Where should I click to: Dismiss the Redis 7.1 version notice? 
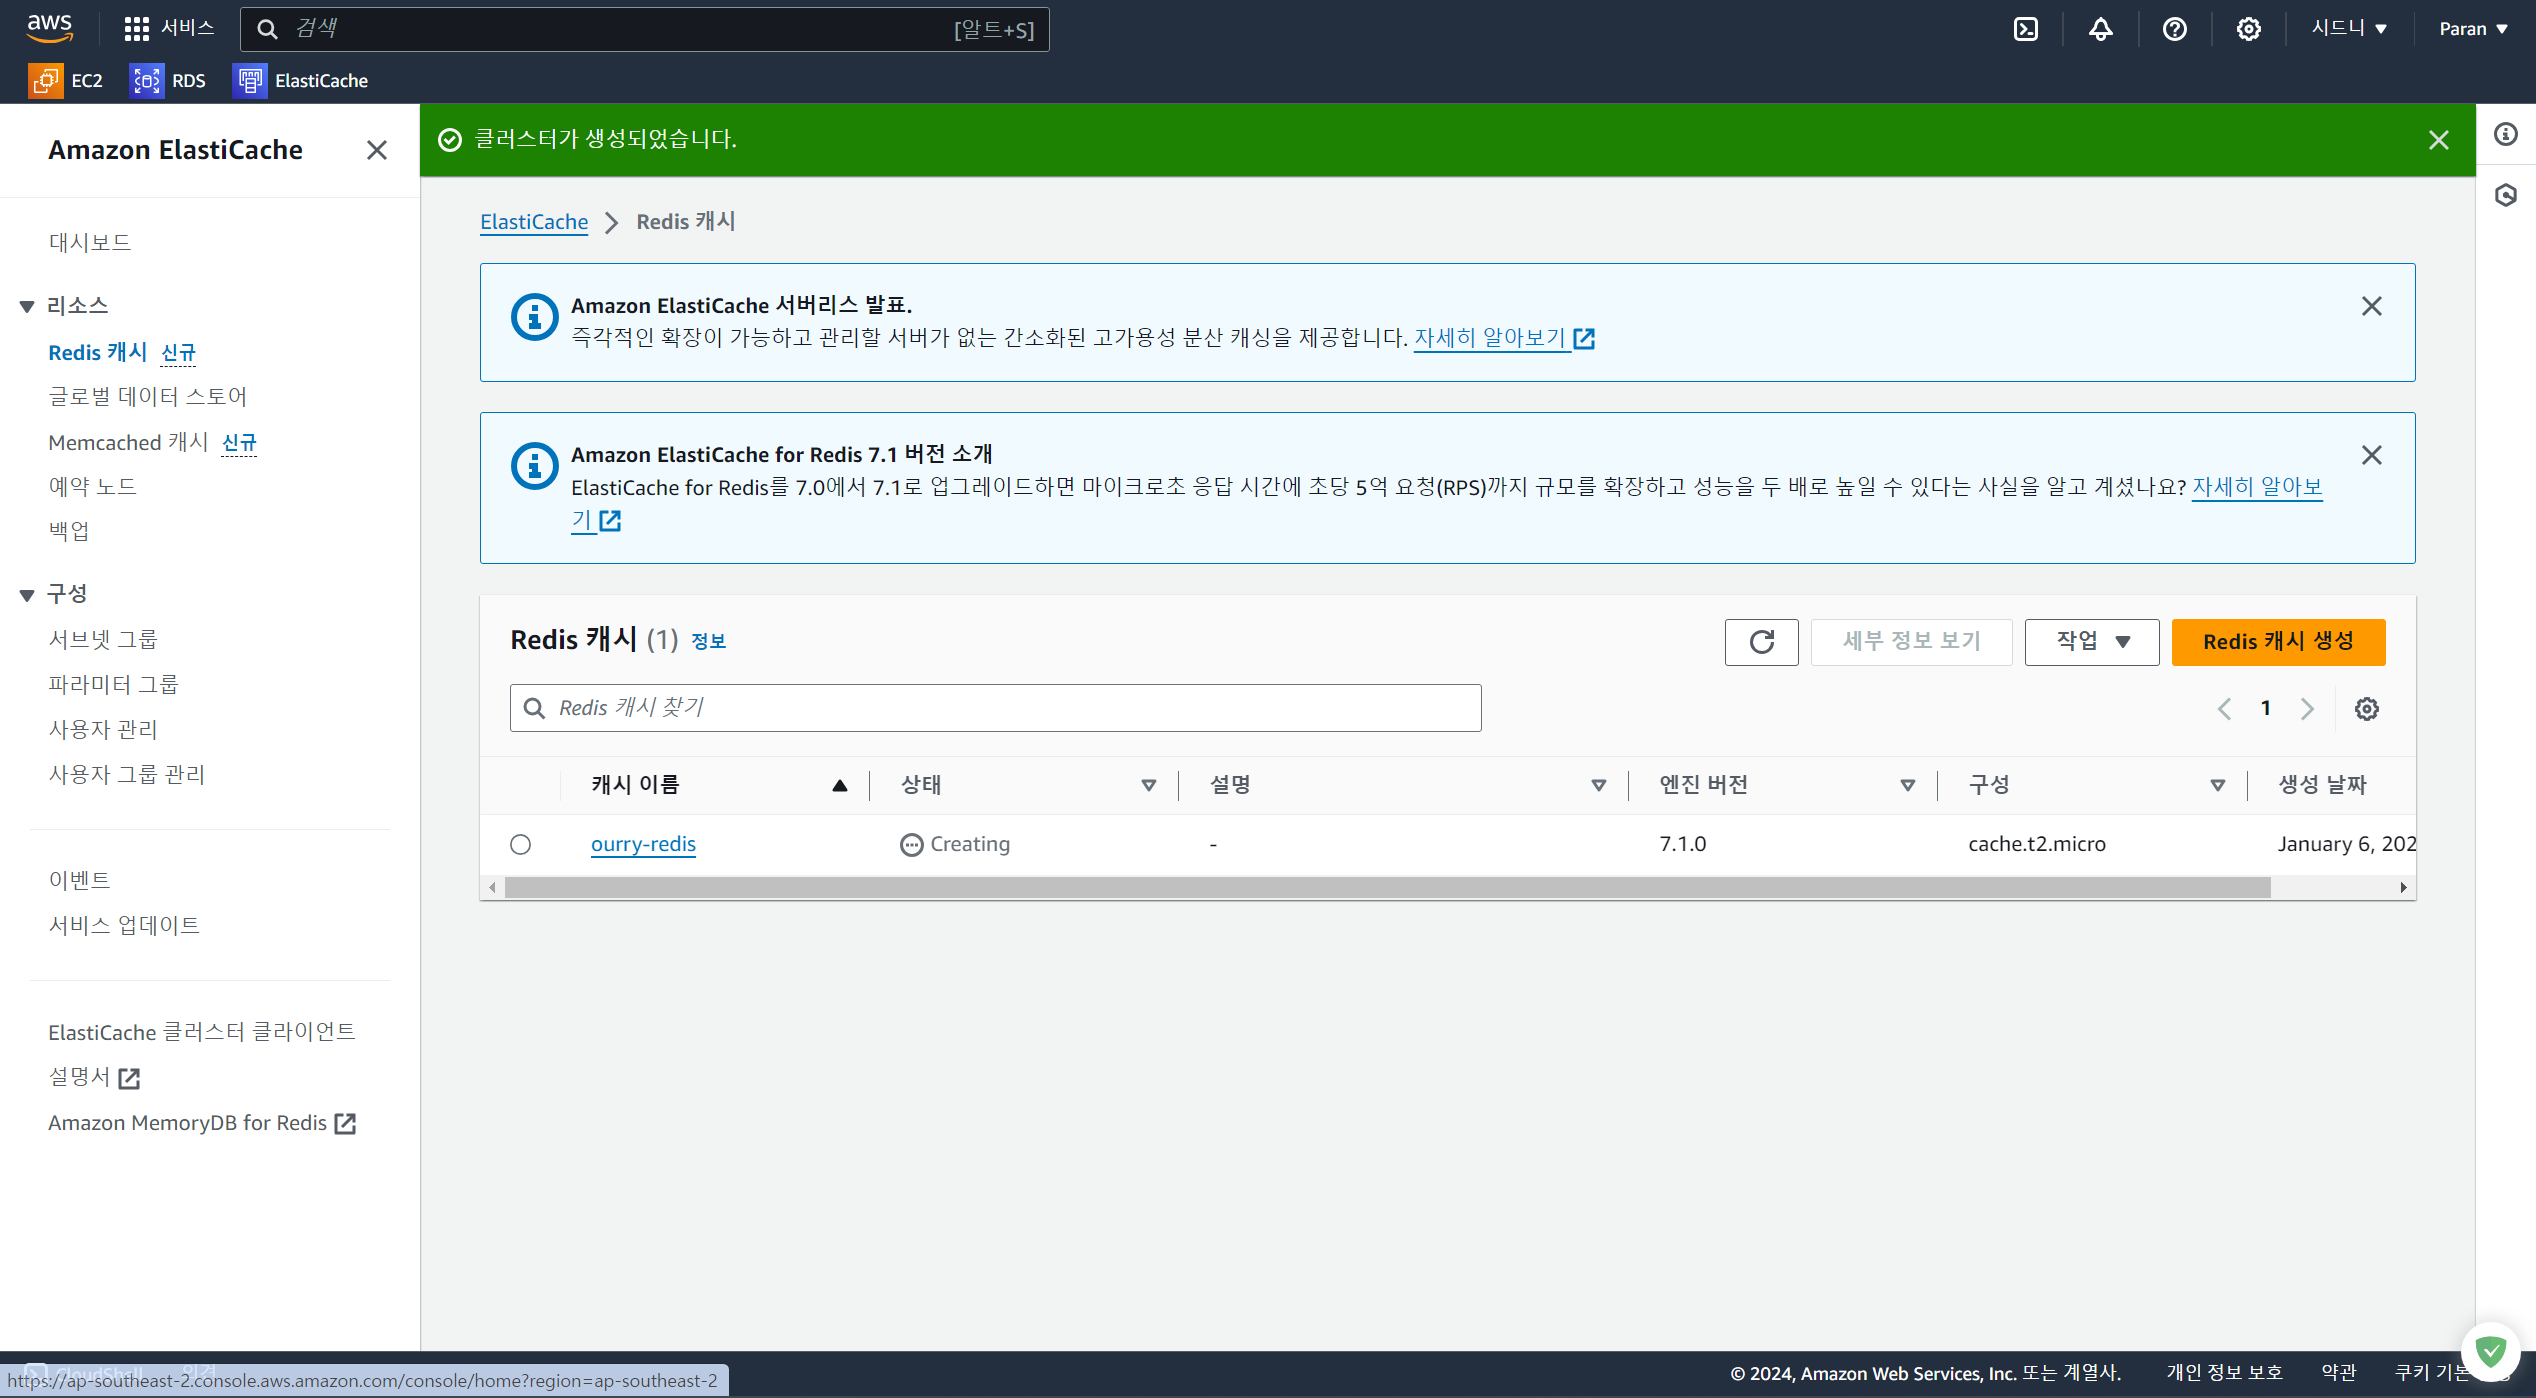2371,455
